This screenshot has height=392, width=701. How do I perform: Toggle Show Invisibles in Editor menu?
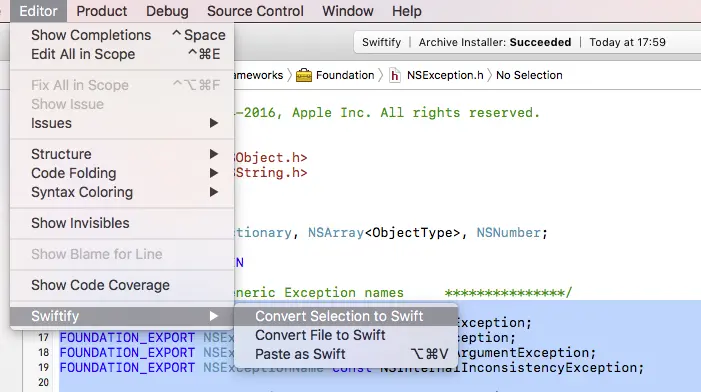click(122, 223)
